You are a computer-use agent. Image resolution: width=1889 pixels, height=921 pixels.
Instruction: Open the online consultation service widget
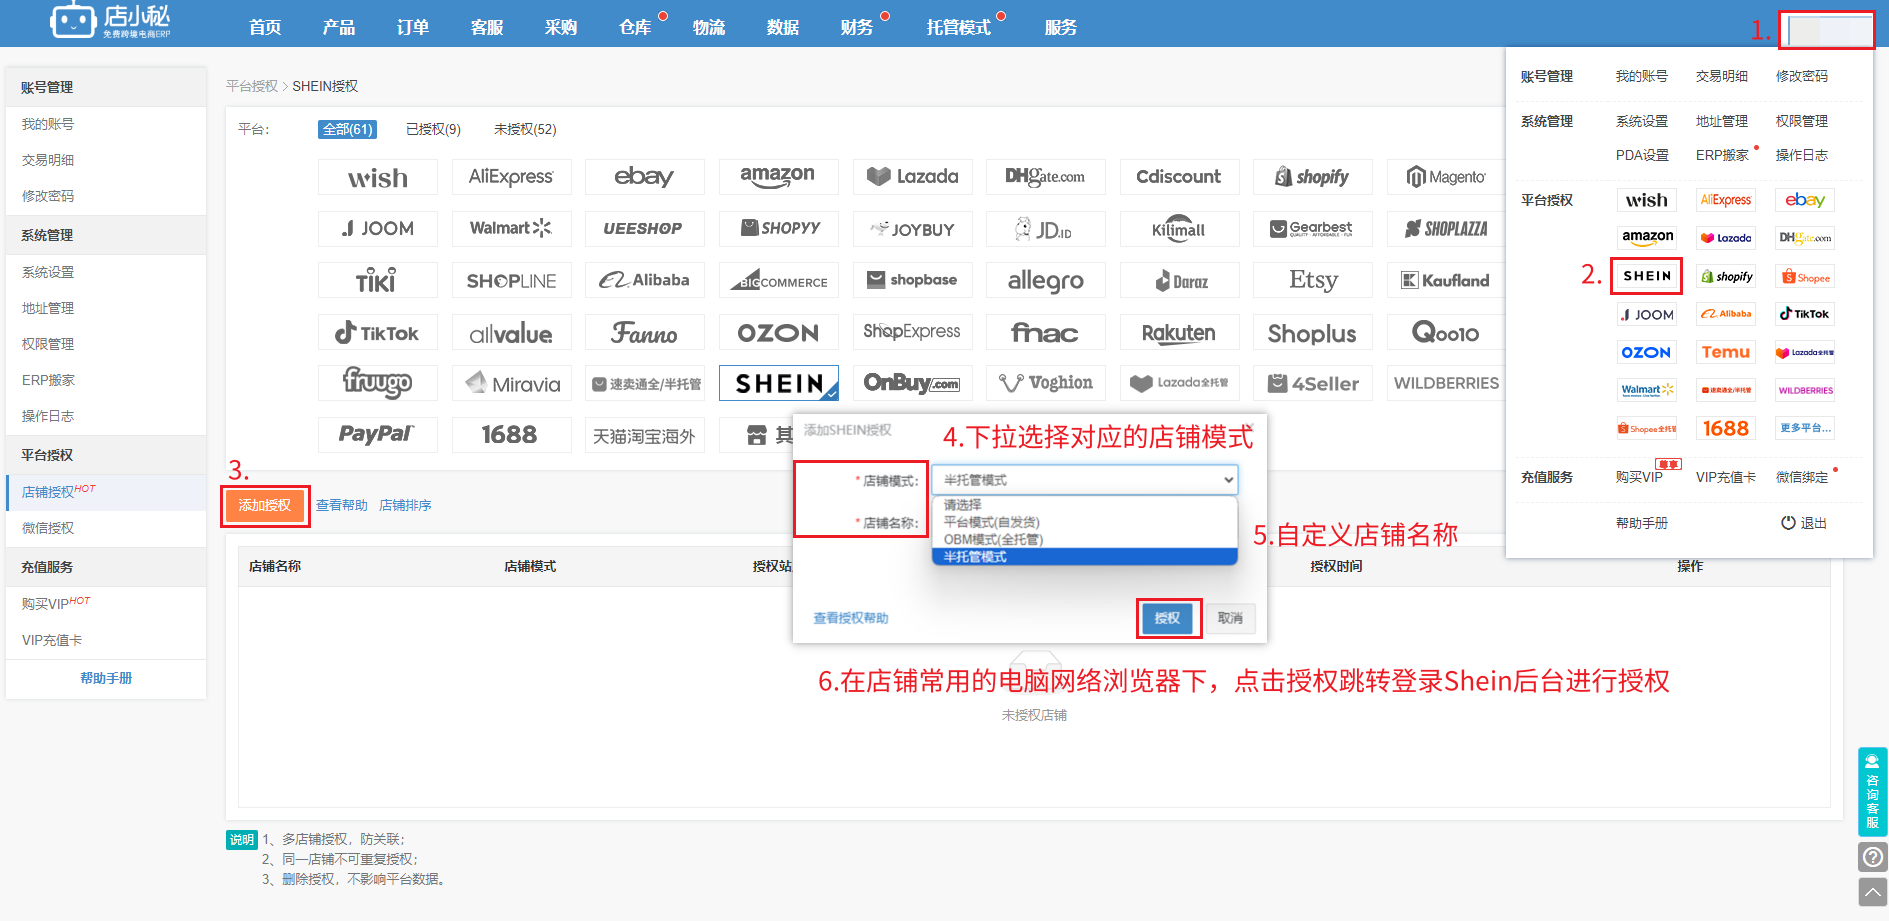coord(1872,791)
